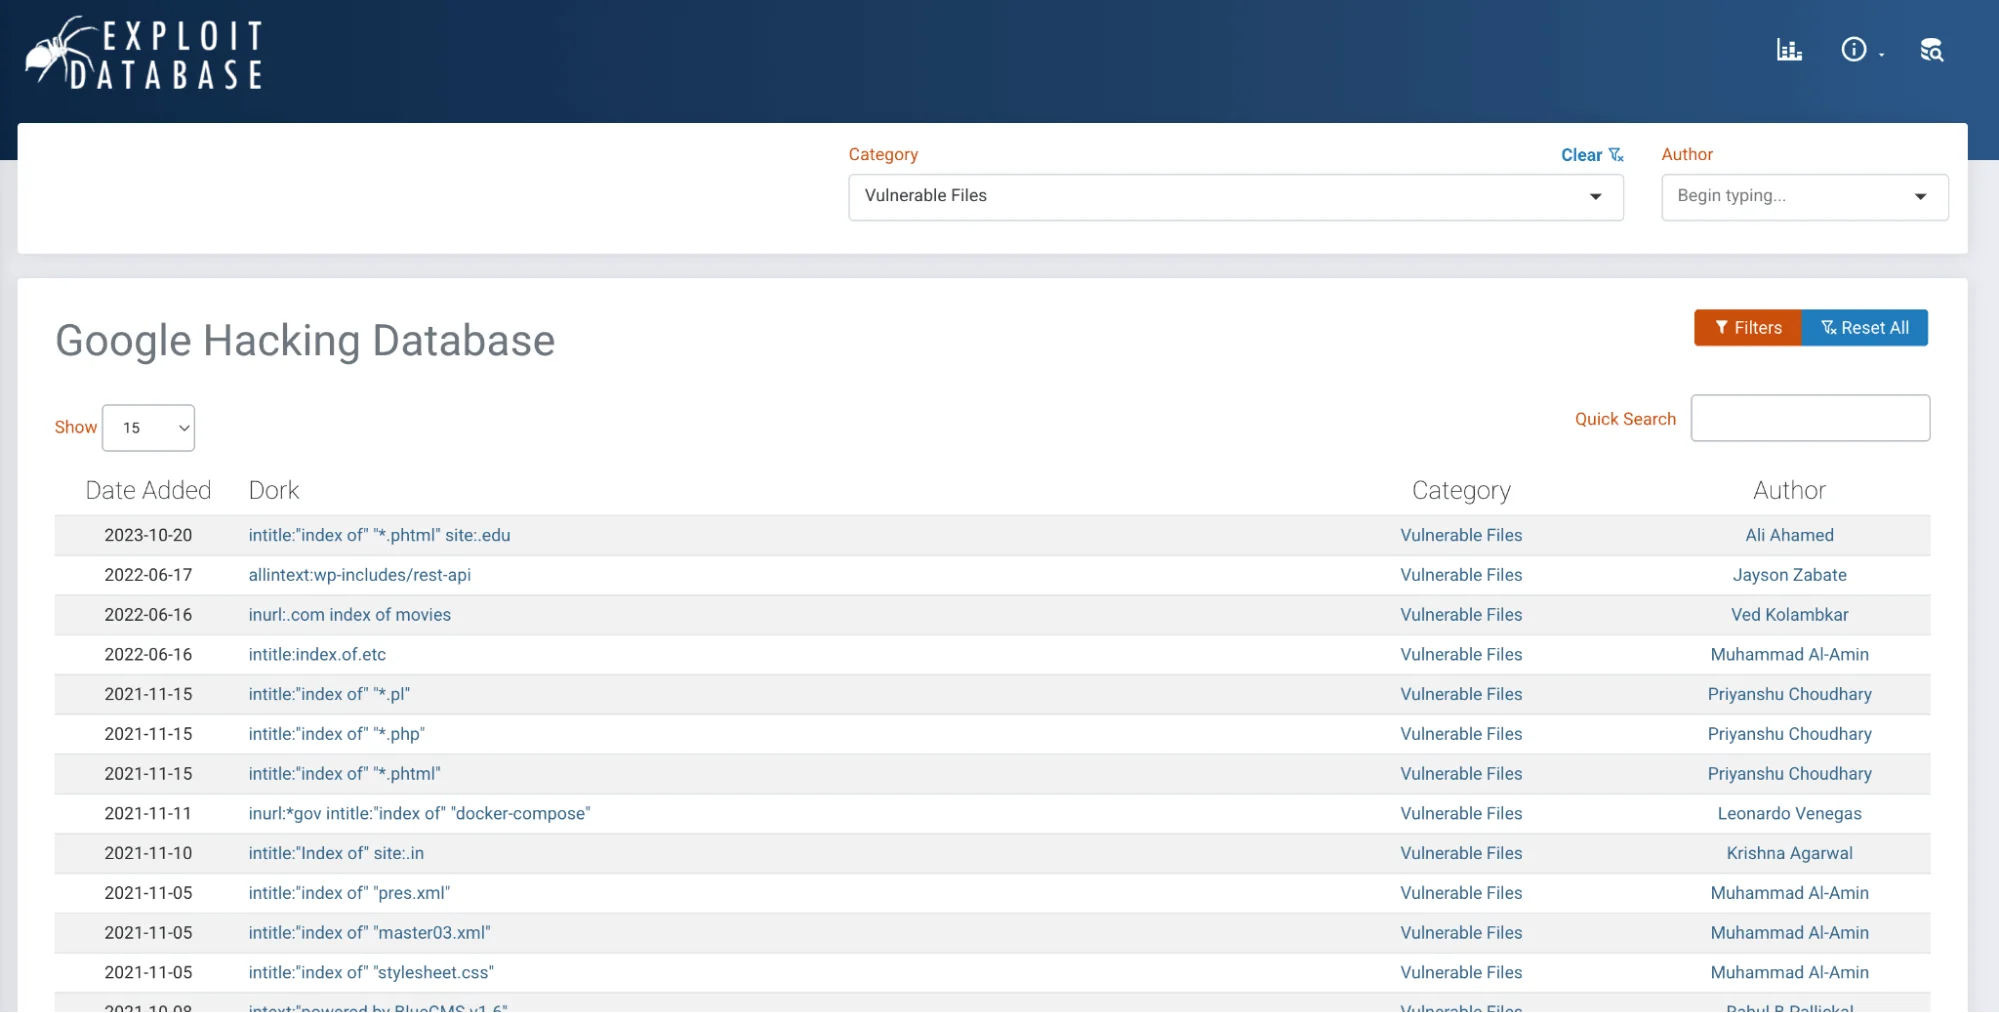Open dork intitle:"index of" "*.pl"
1999x1013 pixels.
point(329,694)
